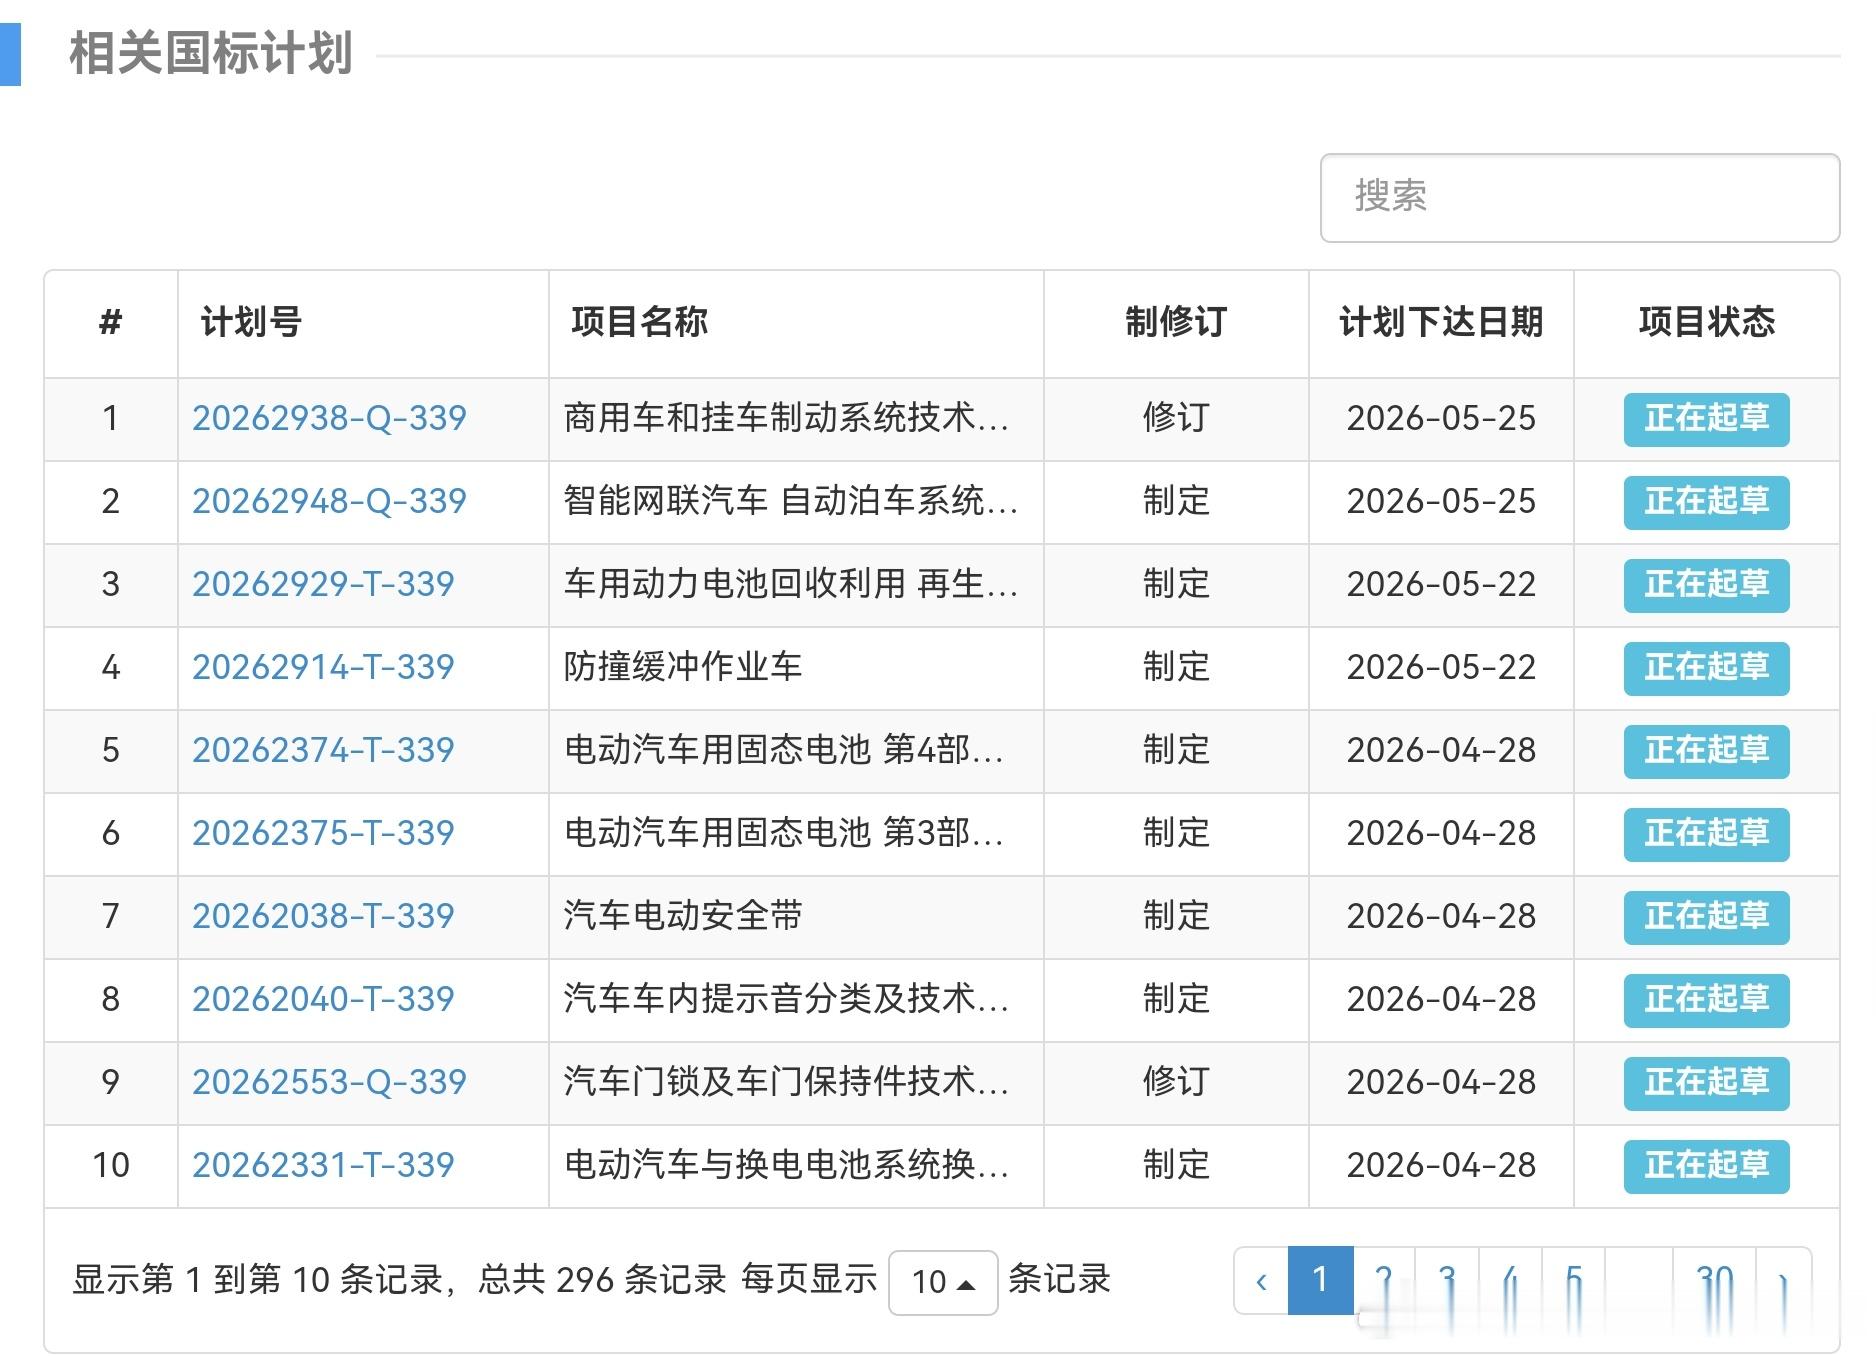Click project name 汽车电动安全带
Image resolution: width=1876 pixels, height=1356 pixels.
point(683,916)
